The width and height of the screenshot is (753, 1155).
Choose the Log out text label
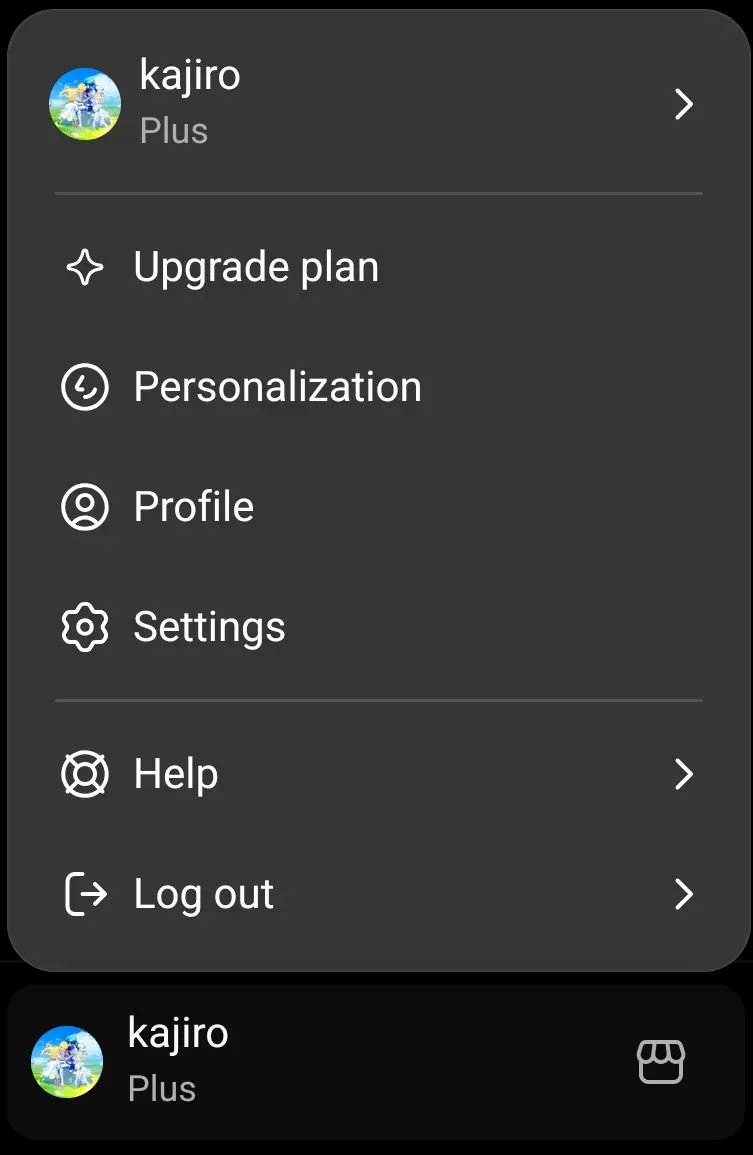coord(204,896)
